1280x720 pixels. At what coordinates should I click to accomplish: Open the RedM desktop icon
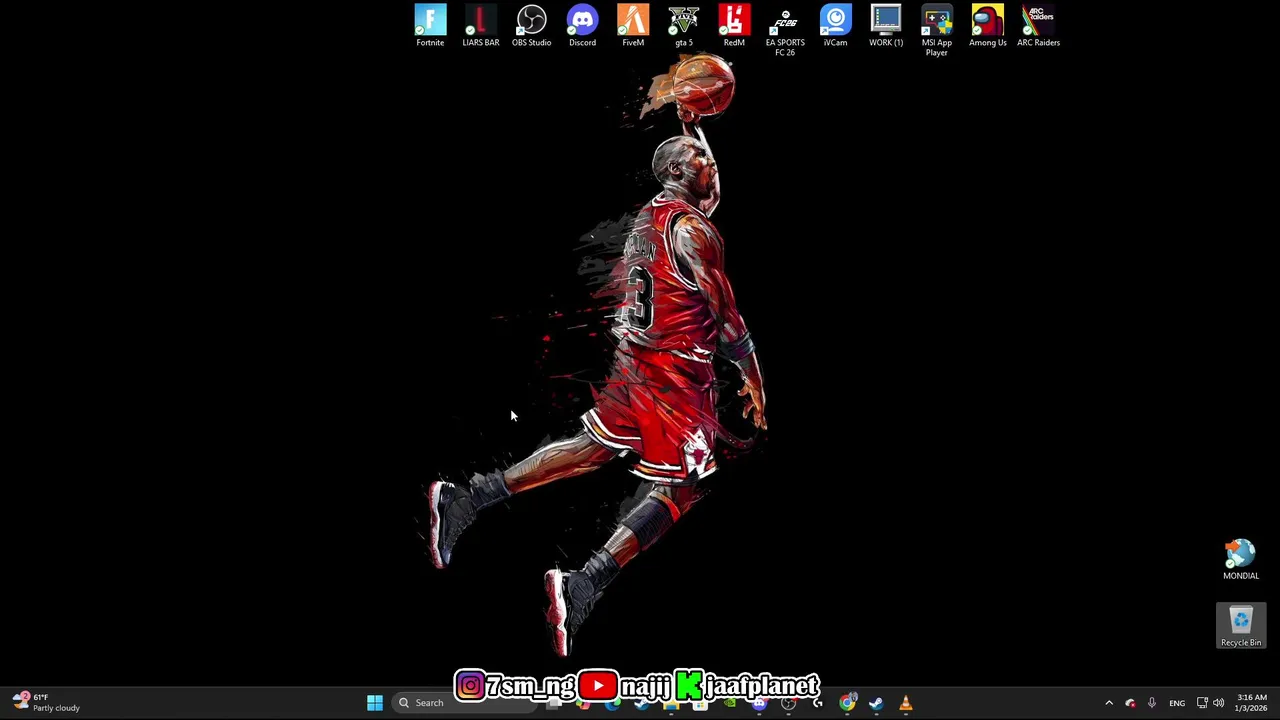[x=734, y=26]
